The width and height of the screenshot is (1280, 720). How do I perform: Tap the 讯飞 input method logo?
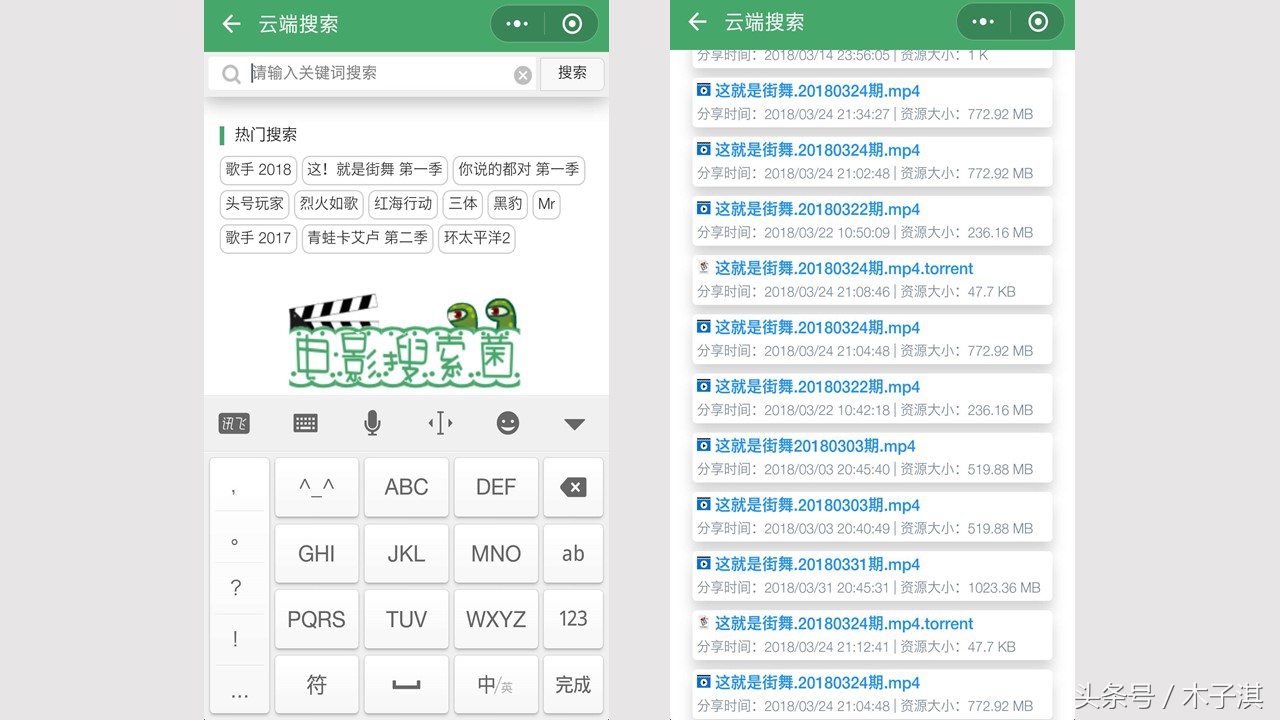click(x=234, y=423)
